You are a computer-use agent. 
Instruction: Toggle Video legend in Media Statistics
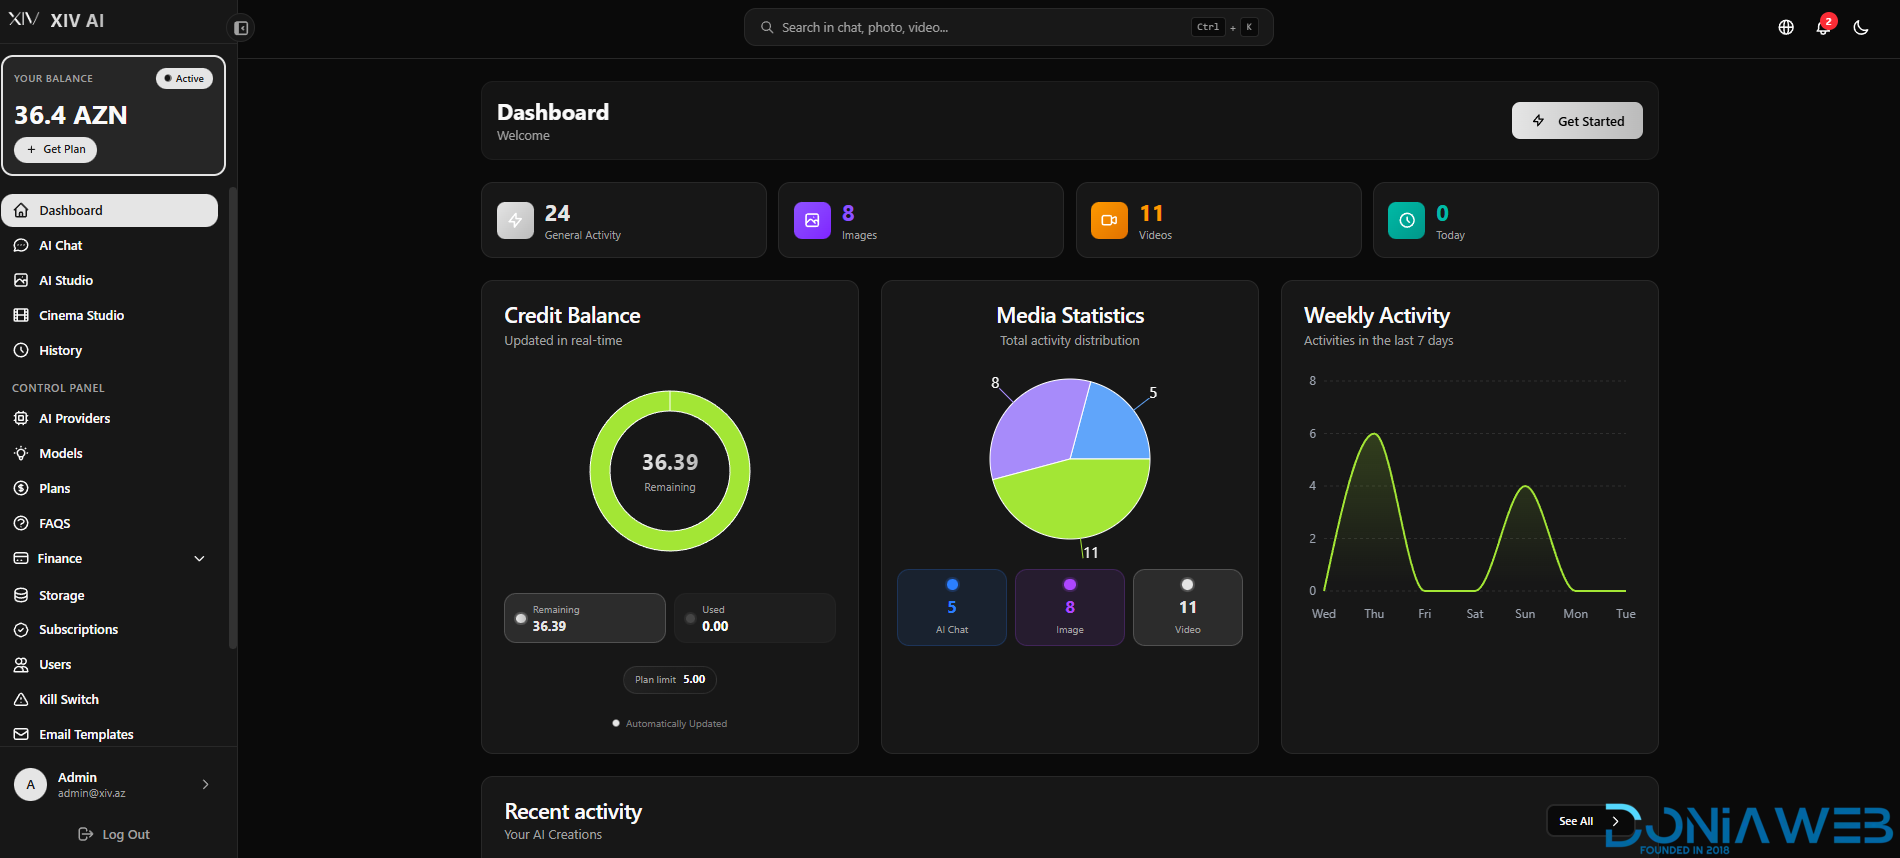coord(1188,607)
